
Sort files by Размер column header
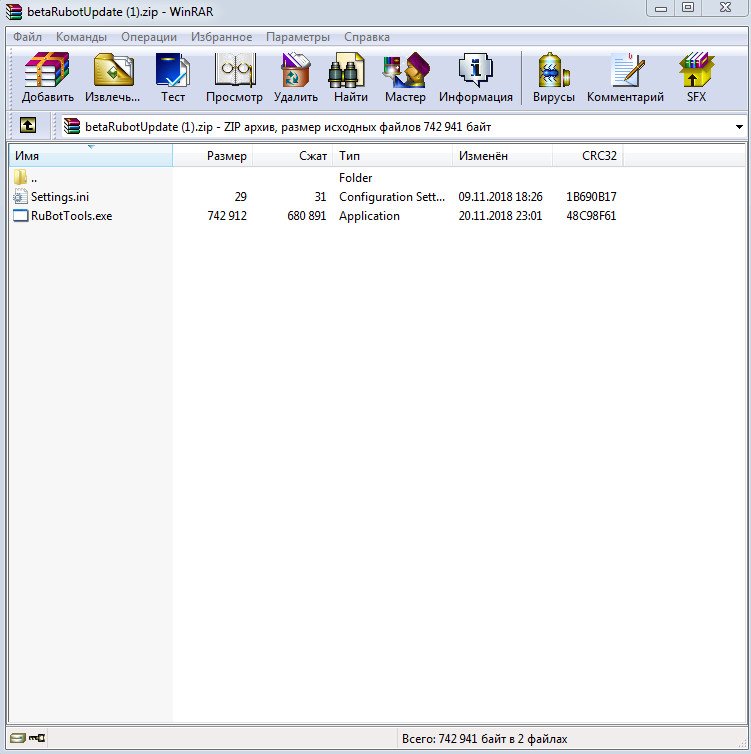[226, 156]
